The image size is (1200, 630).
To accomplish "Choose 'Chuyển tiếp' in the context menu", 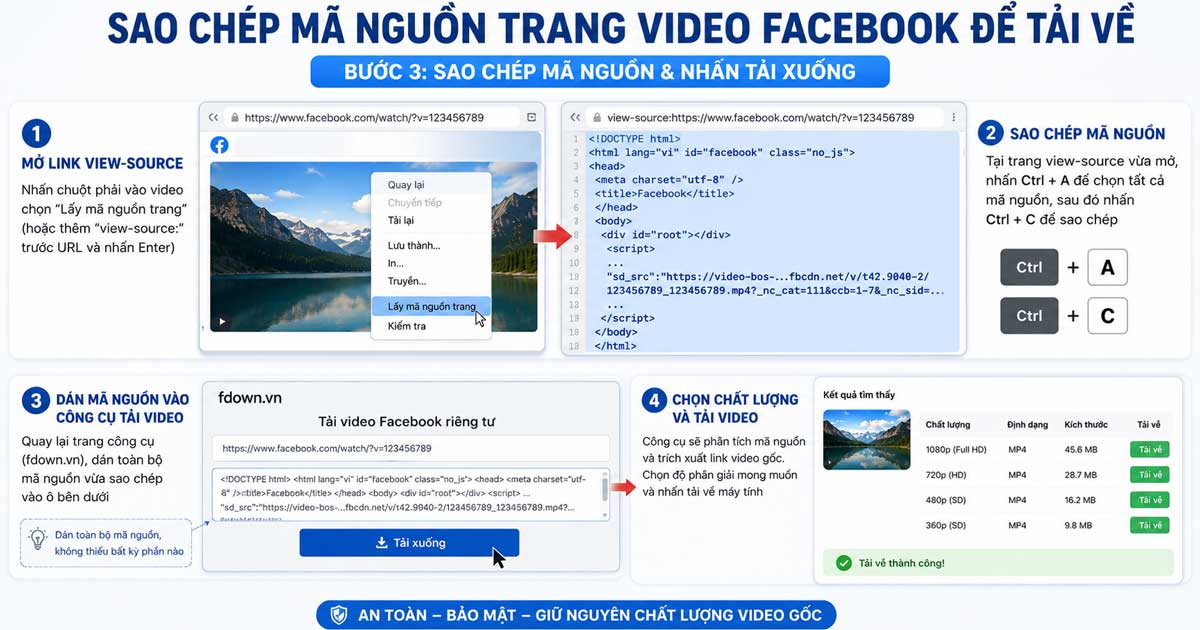I will [415, 202].
